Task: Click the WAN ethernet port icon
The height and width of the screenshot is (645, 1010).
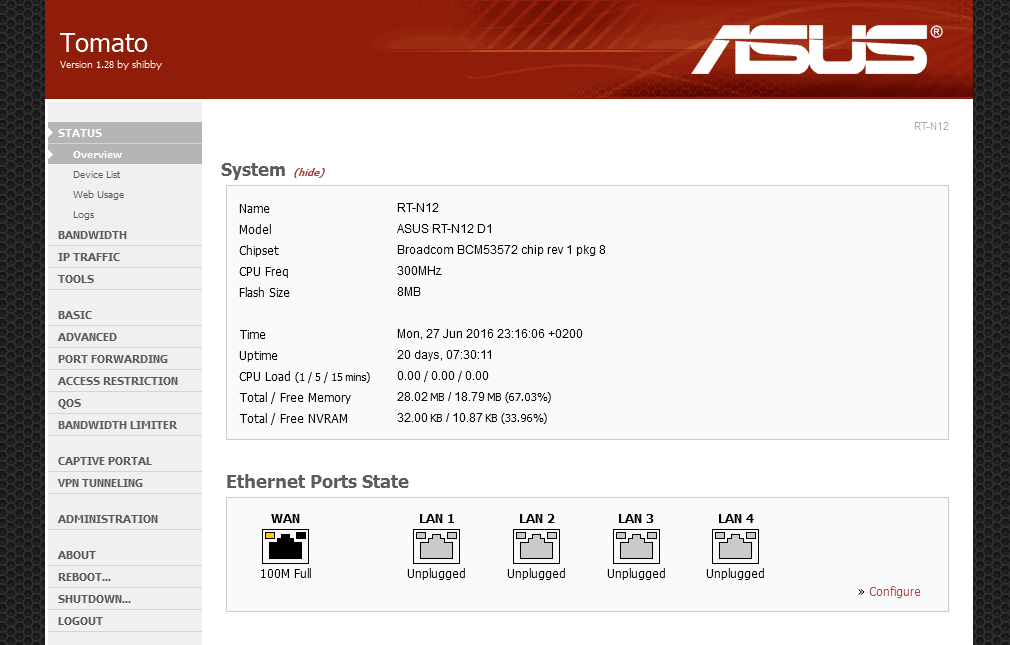Action: click(285, 546)
